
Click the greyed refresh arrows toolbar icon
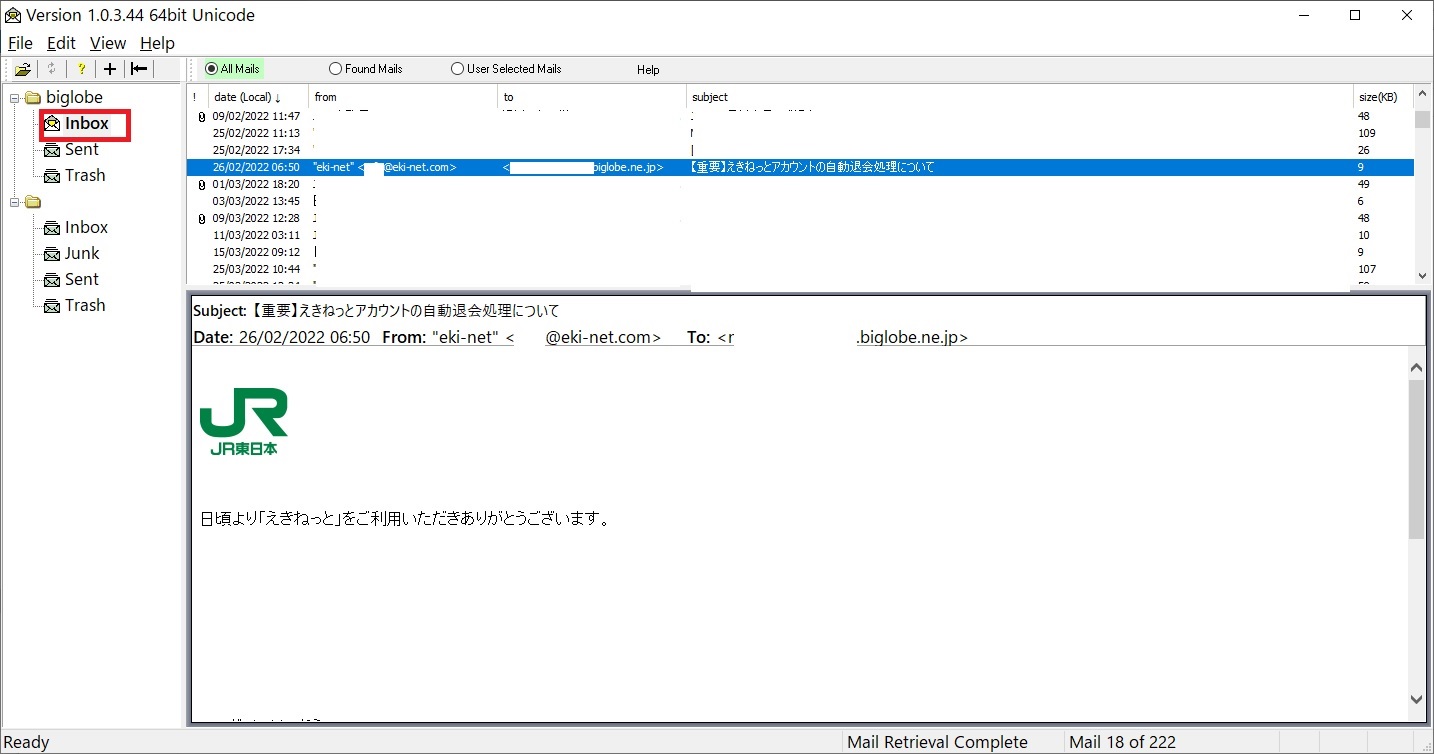point(52,69)
